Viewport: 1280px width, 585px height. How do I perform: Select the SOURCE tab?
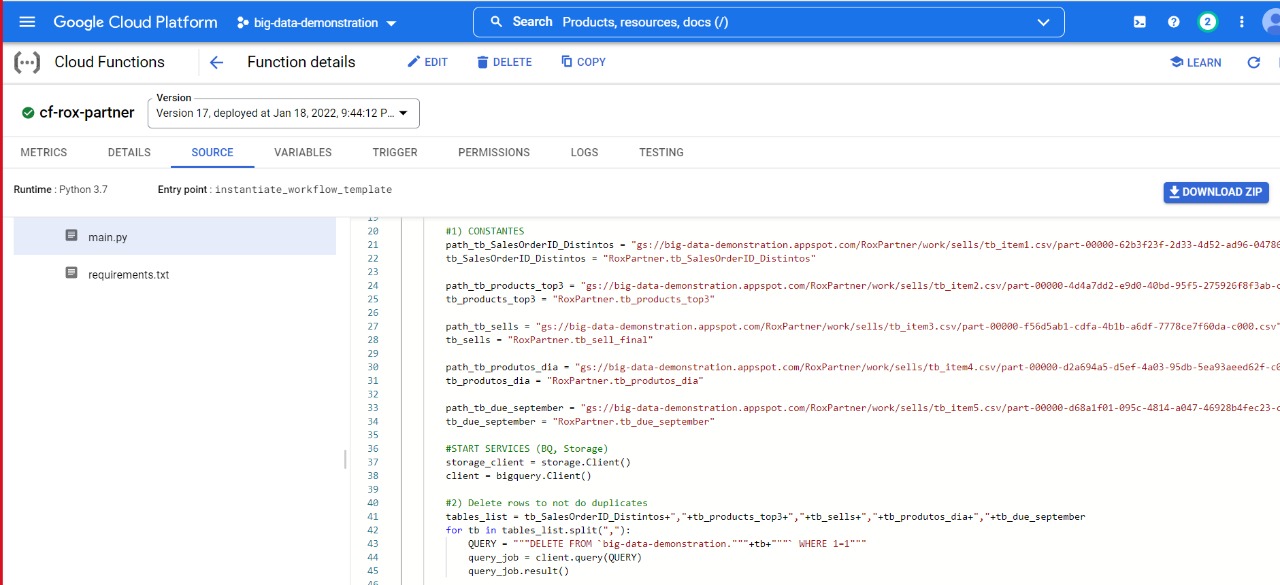pos(212,152)
